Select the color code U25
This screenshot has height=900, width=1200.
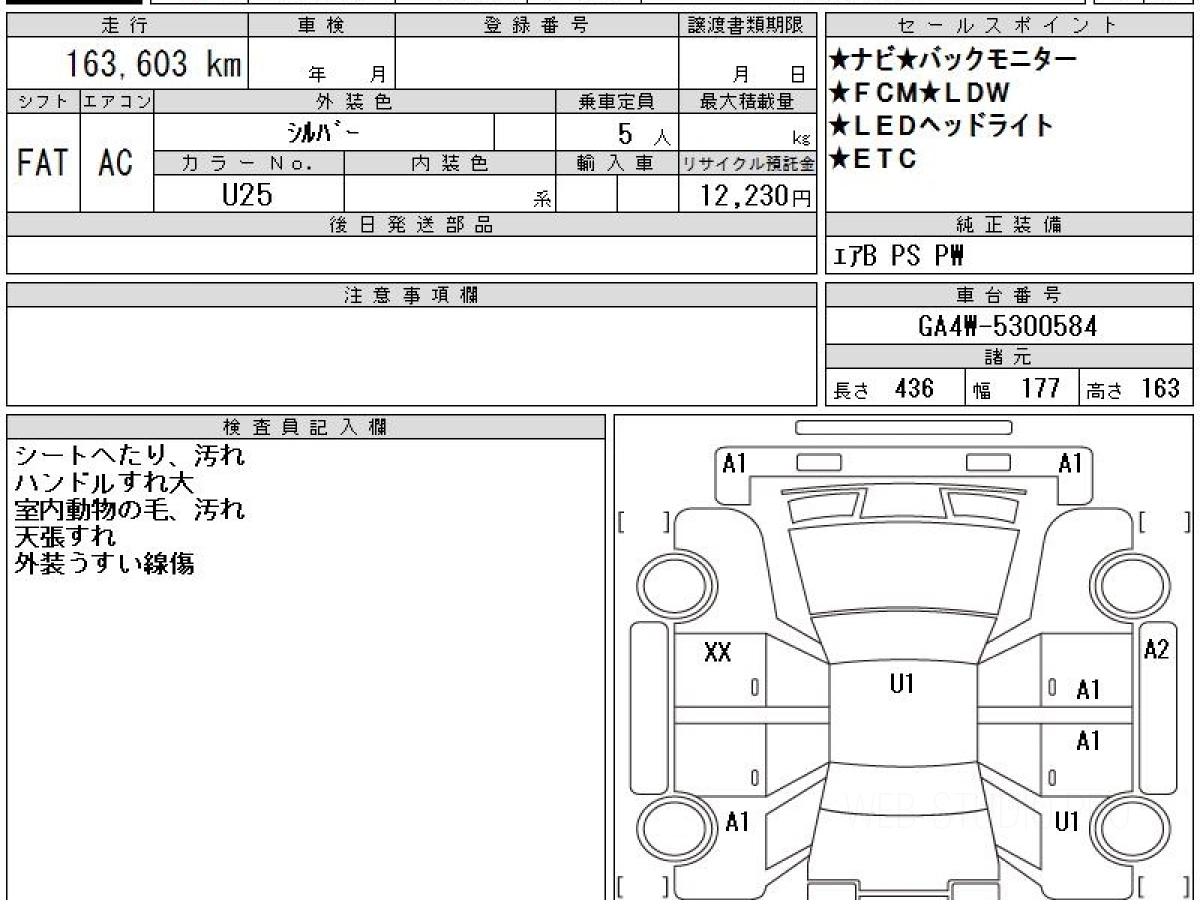[x=246, y=195]
